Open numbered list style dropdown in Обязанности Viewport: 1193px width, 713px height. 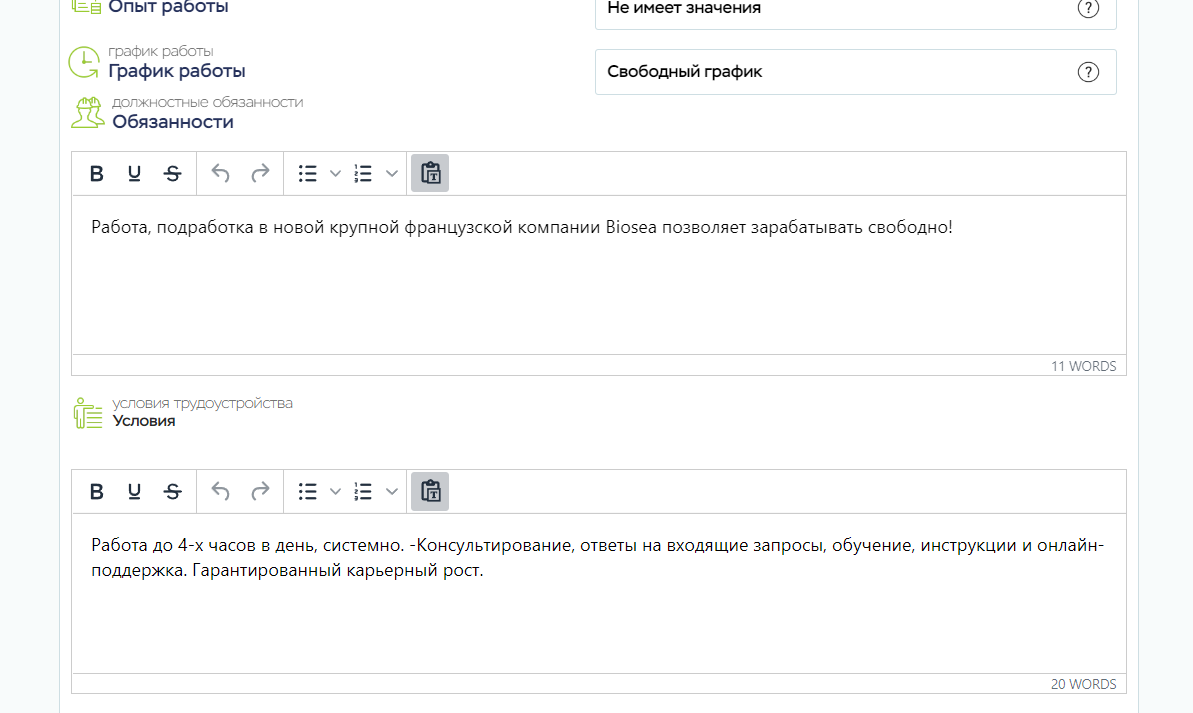[392, 174]
